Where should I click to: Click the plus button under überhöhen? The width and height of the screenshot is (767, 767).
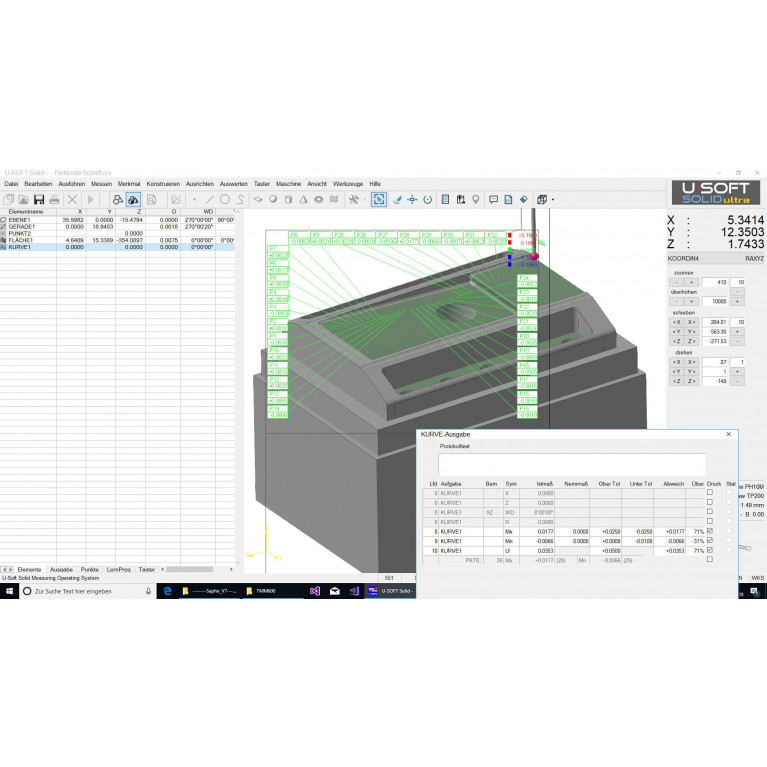[x=690, y=301]
